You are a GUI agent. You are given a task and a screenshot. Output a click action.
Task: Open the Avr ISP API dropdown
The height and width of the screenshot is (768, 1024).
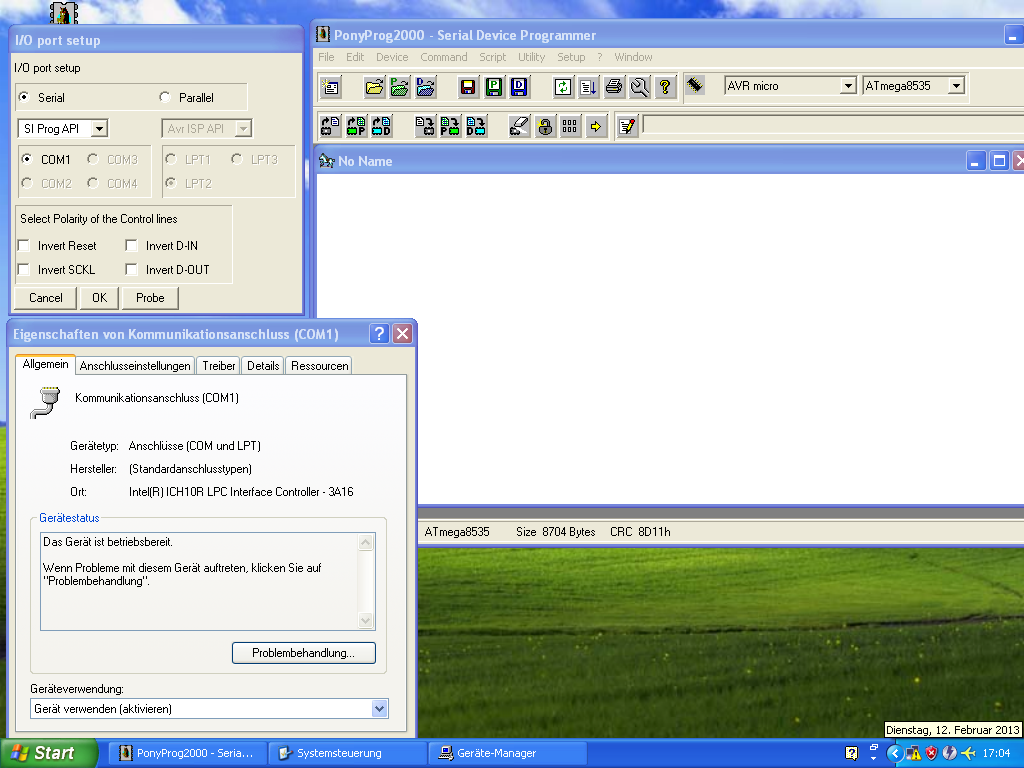pyautogui.click(x=243, y=129)
